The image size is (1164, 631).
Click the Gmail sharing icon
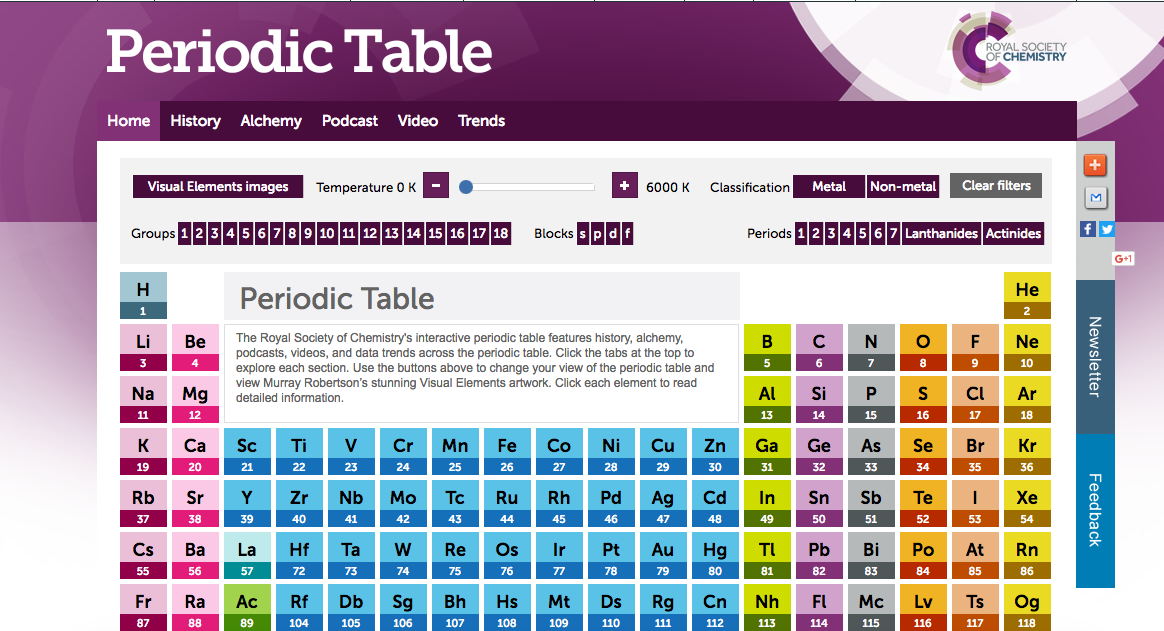(x=1094, y=197)
